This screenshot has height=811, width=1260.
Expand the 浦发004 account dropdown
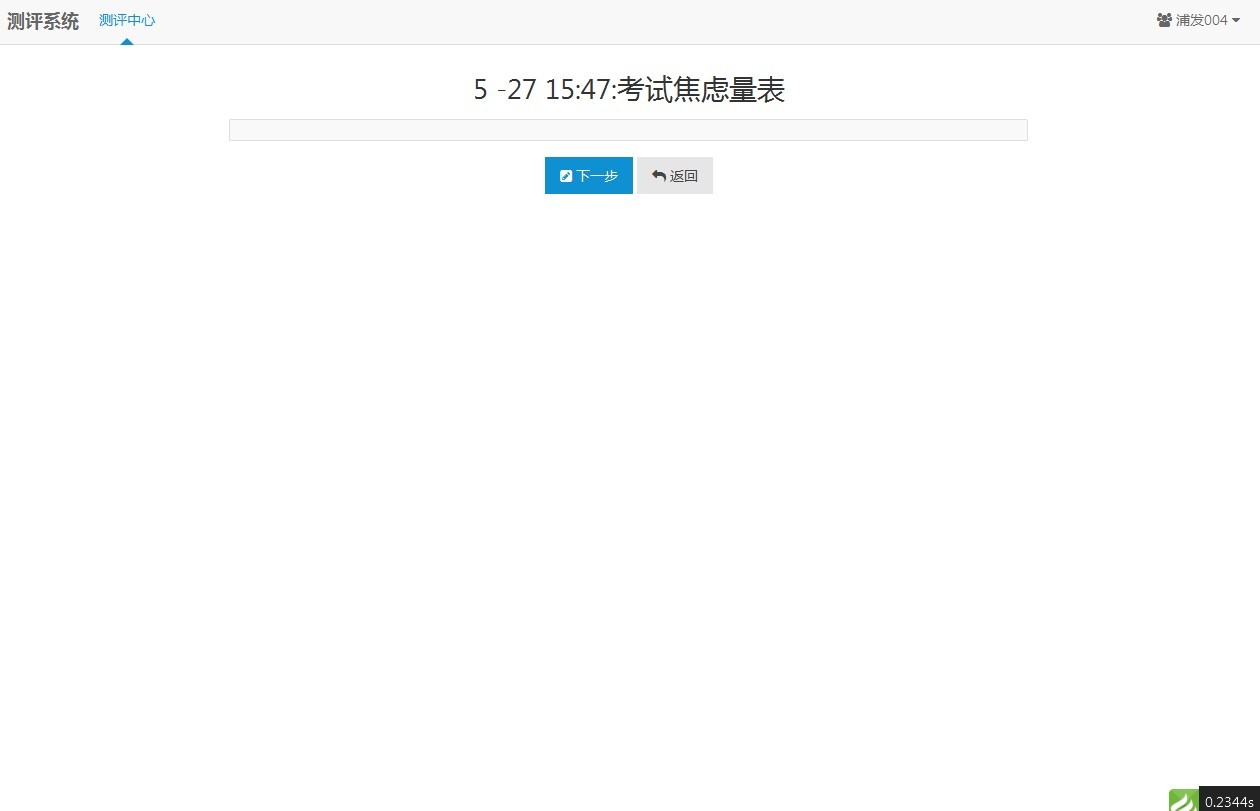(x=1198, y=20)
